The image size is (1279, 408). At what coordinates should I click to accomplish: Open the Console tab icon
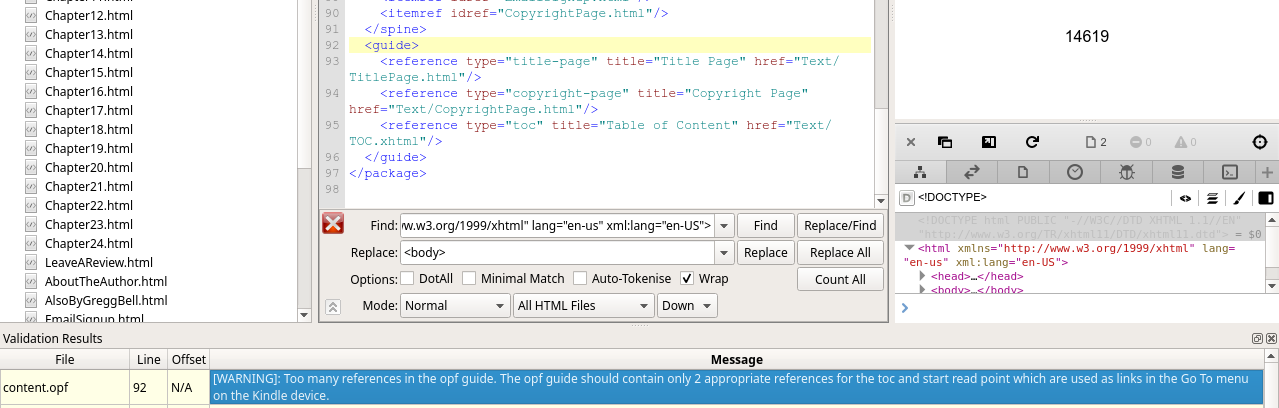coord(1231,172)
